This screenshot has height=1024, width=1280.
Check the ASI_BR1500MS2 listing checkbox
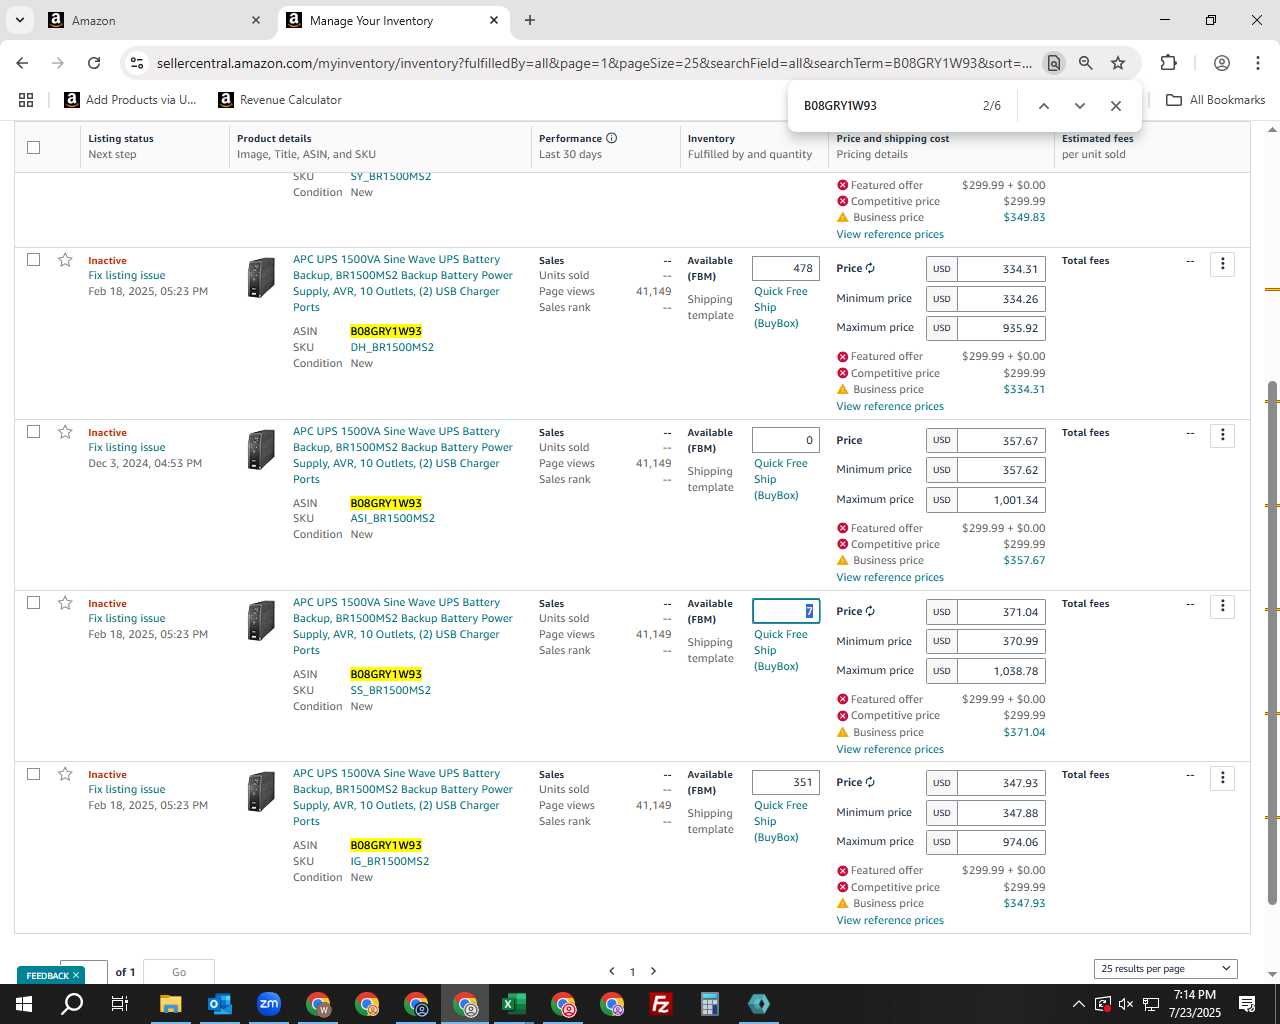pyautogui.click(x=33, y=432)
